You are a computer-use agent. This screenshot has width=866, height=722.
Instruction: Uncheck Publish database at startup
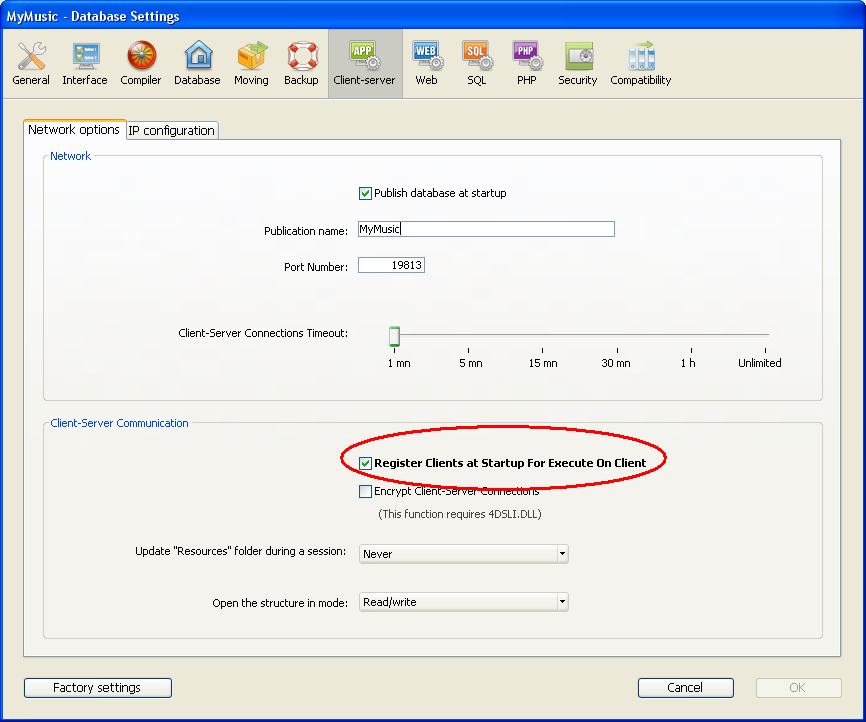click(365, 193)
